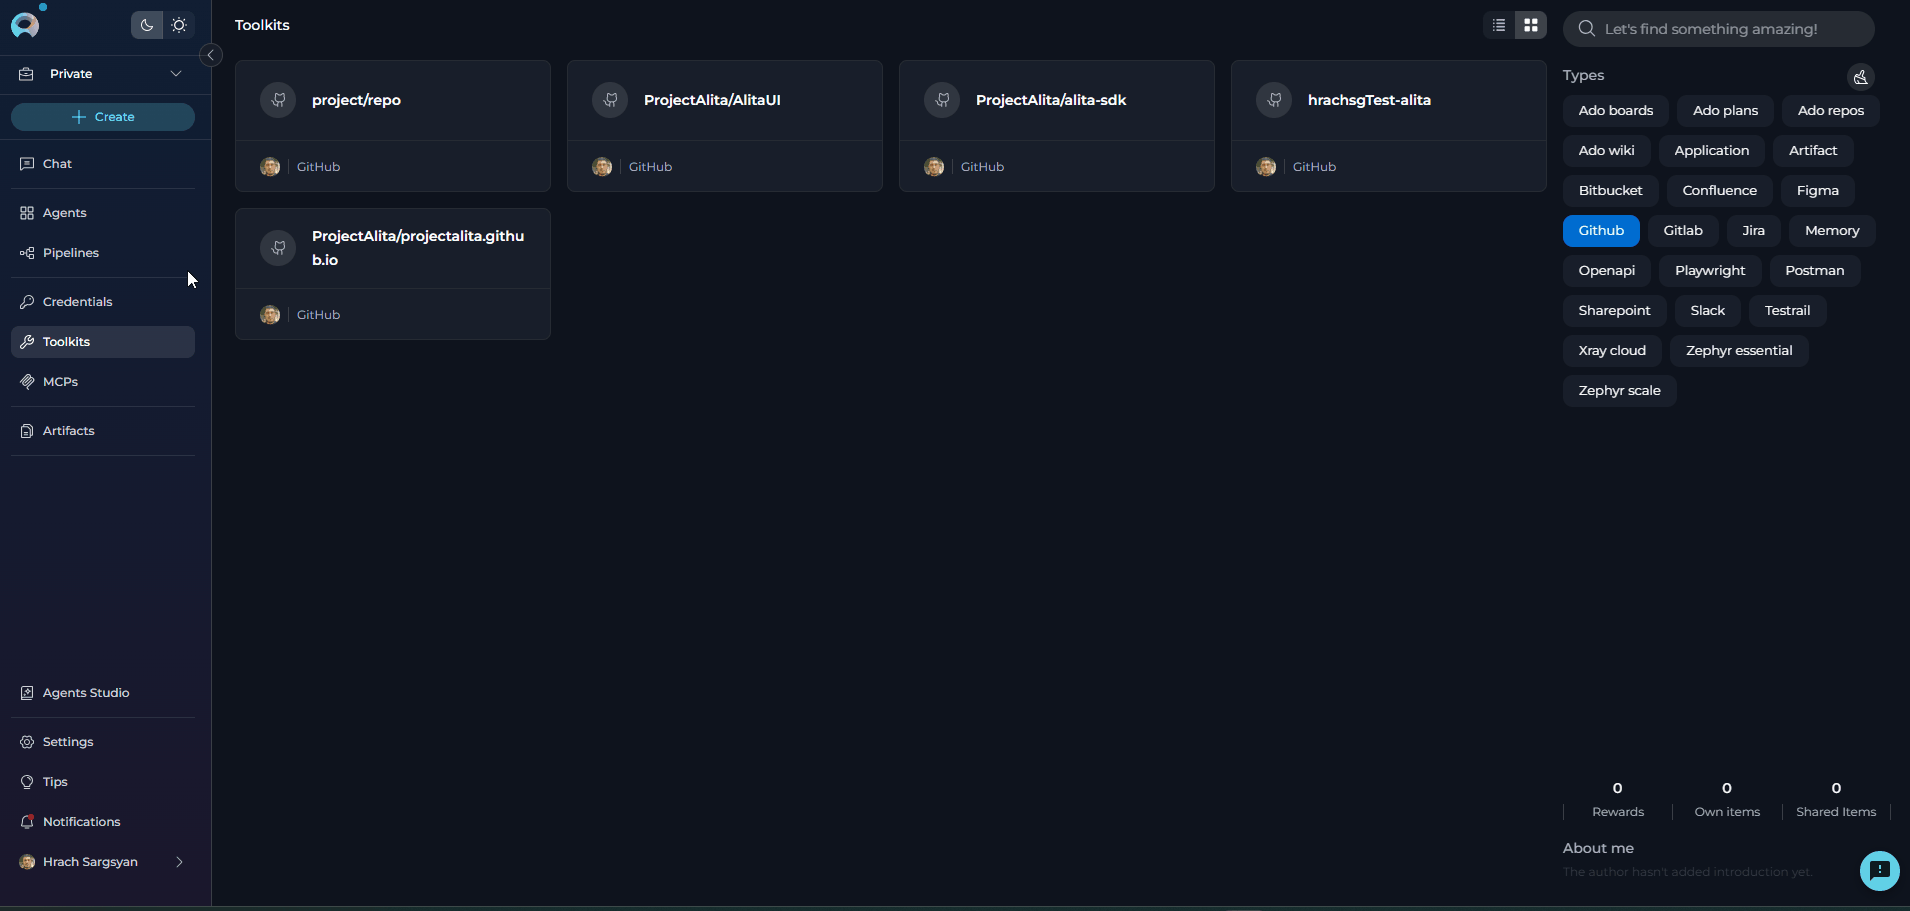Switch to light theme using the sun toggle
This screenshot has height=911, width=1910.
(x=179, y=25)
